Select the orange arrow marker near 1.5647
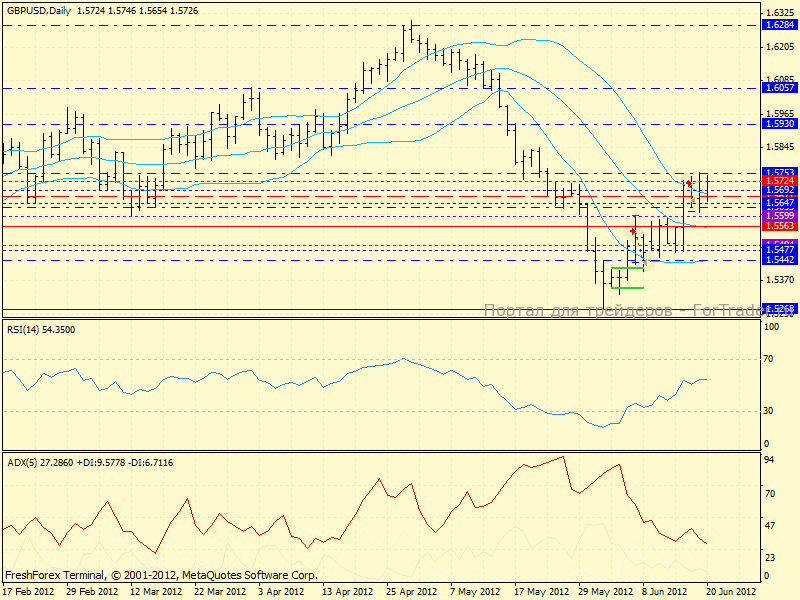 695,201
